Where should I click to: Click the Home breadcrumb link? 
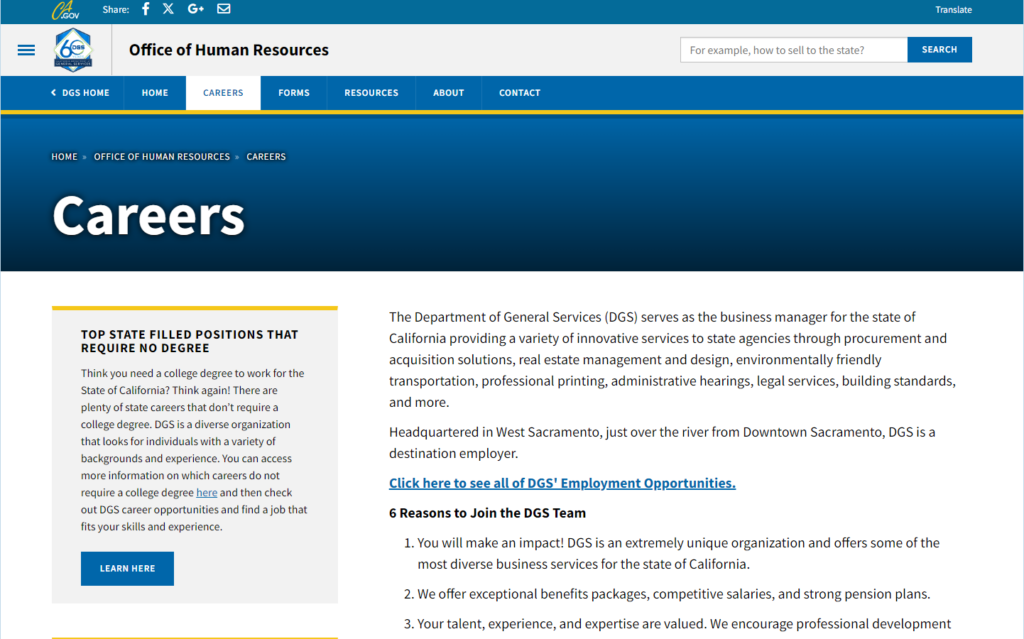coord(64,157)
